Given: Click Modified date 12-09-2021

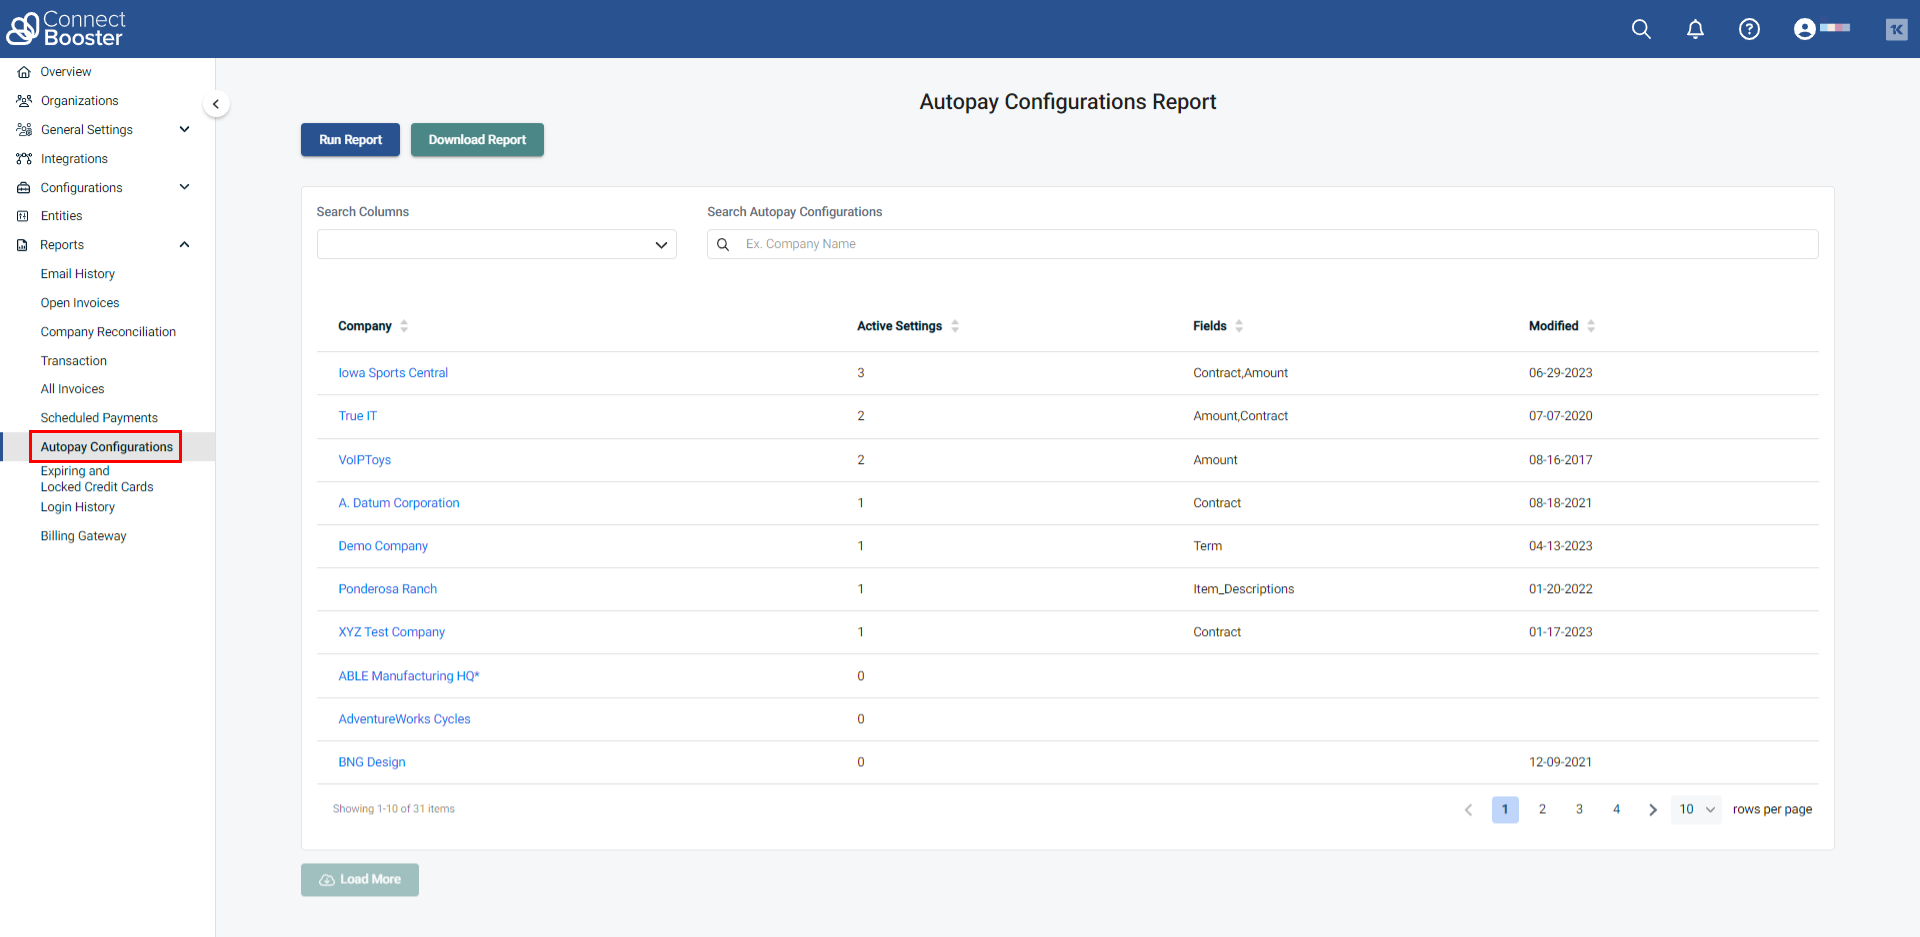Looking at the screenshot, I should click(1560, 762).
